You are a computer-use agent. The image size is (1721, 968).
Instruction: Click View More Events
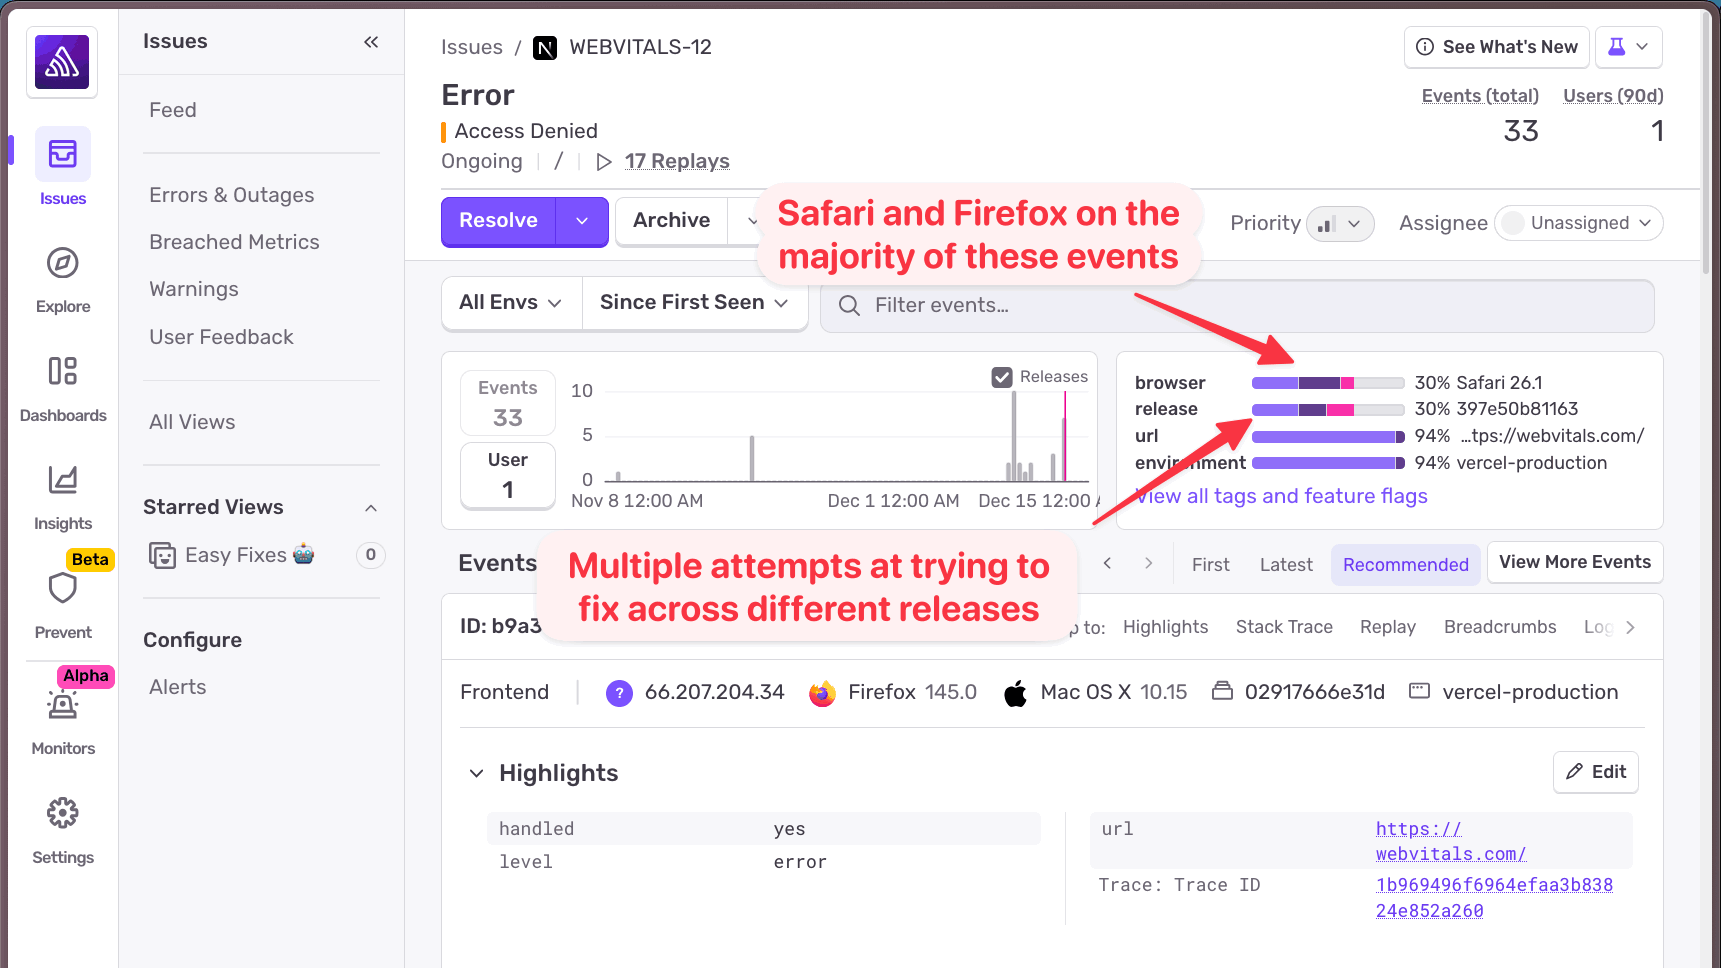tap(1574, 562)
